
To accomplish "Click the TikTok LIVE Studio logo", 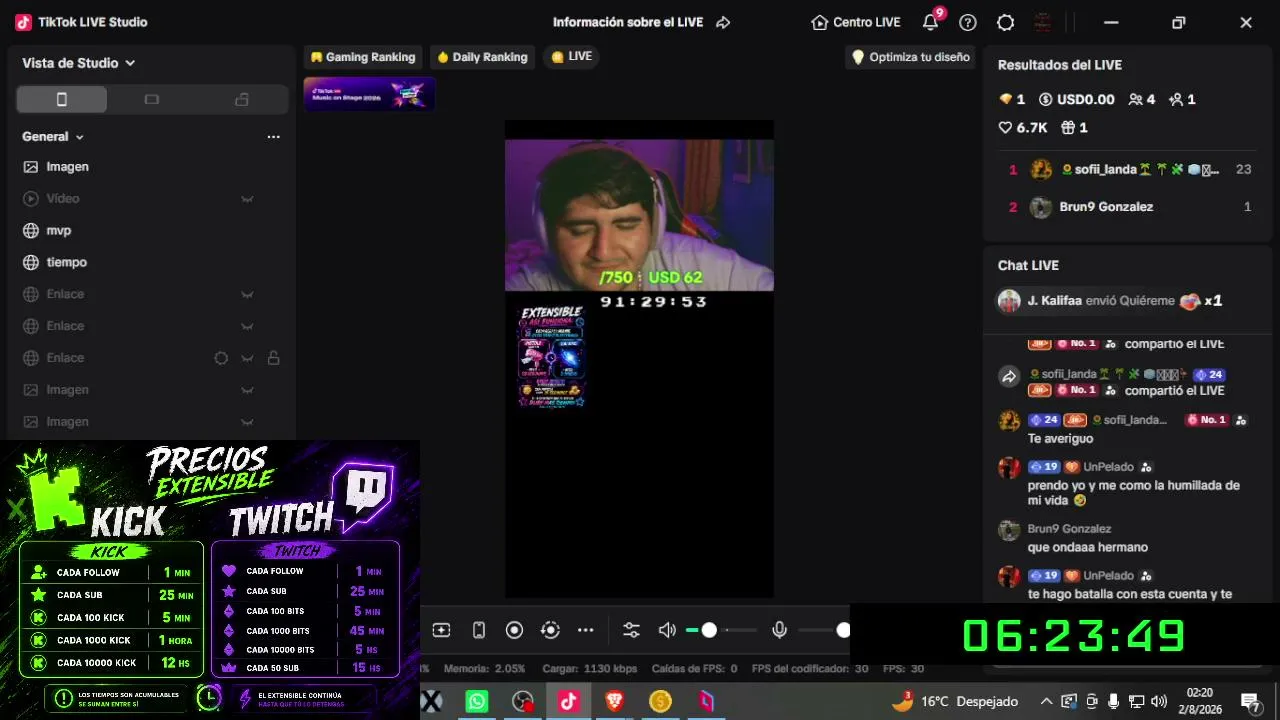I will [23, 22].
